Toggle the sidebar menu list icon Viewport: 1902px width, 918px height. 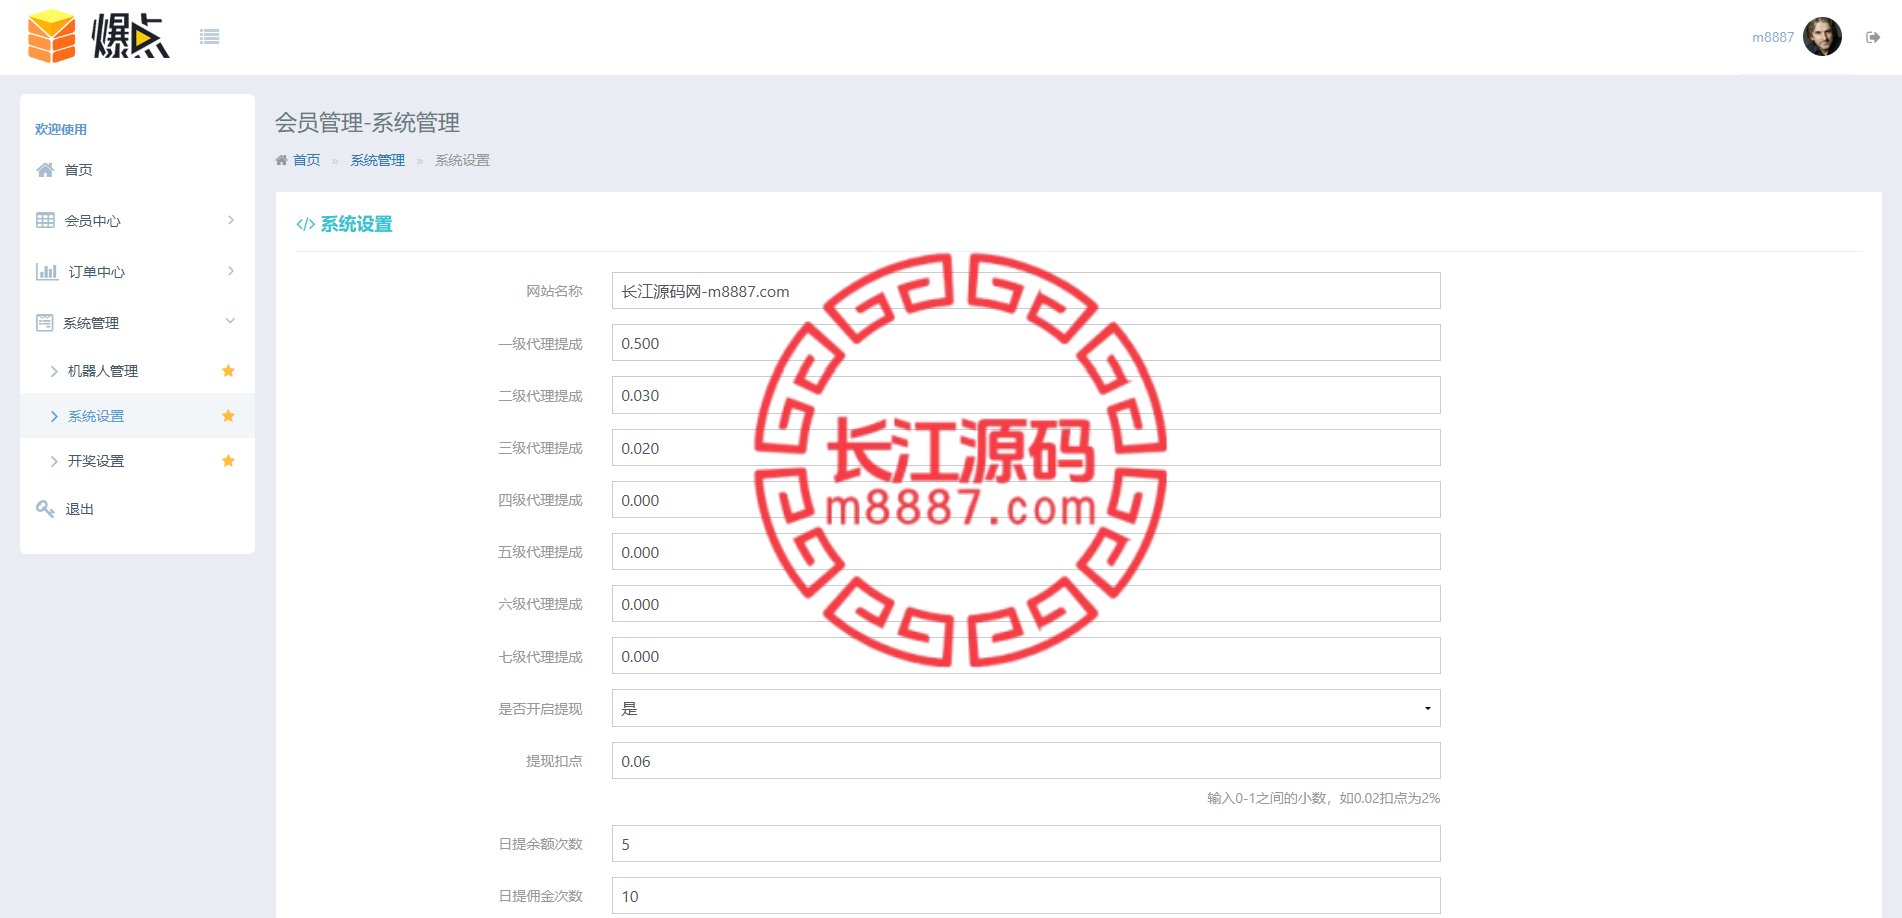209,37
